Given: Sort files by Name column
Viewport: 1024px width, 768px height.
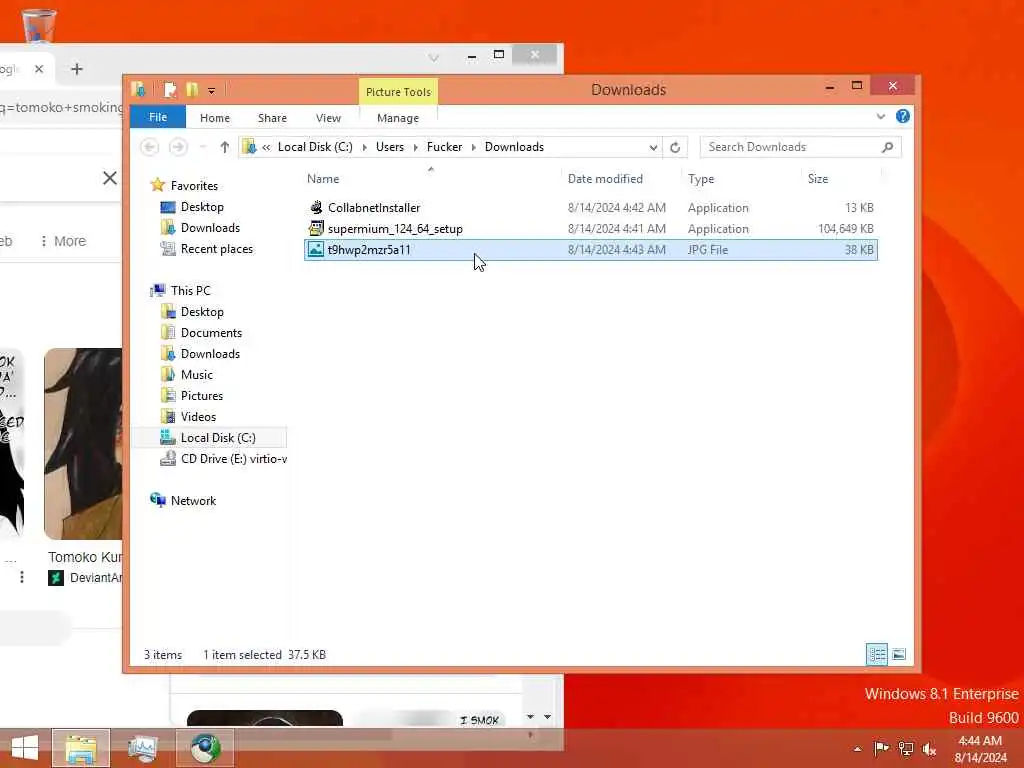Looking at the screenshot, I should click(x=323, y=179).
